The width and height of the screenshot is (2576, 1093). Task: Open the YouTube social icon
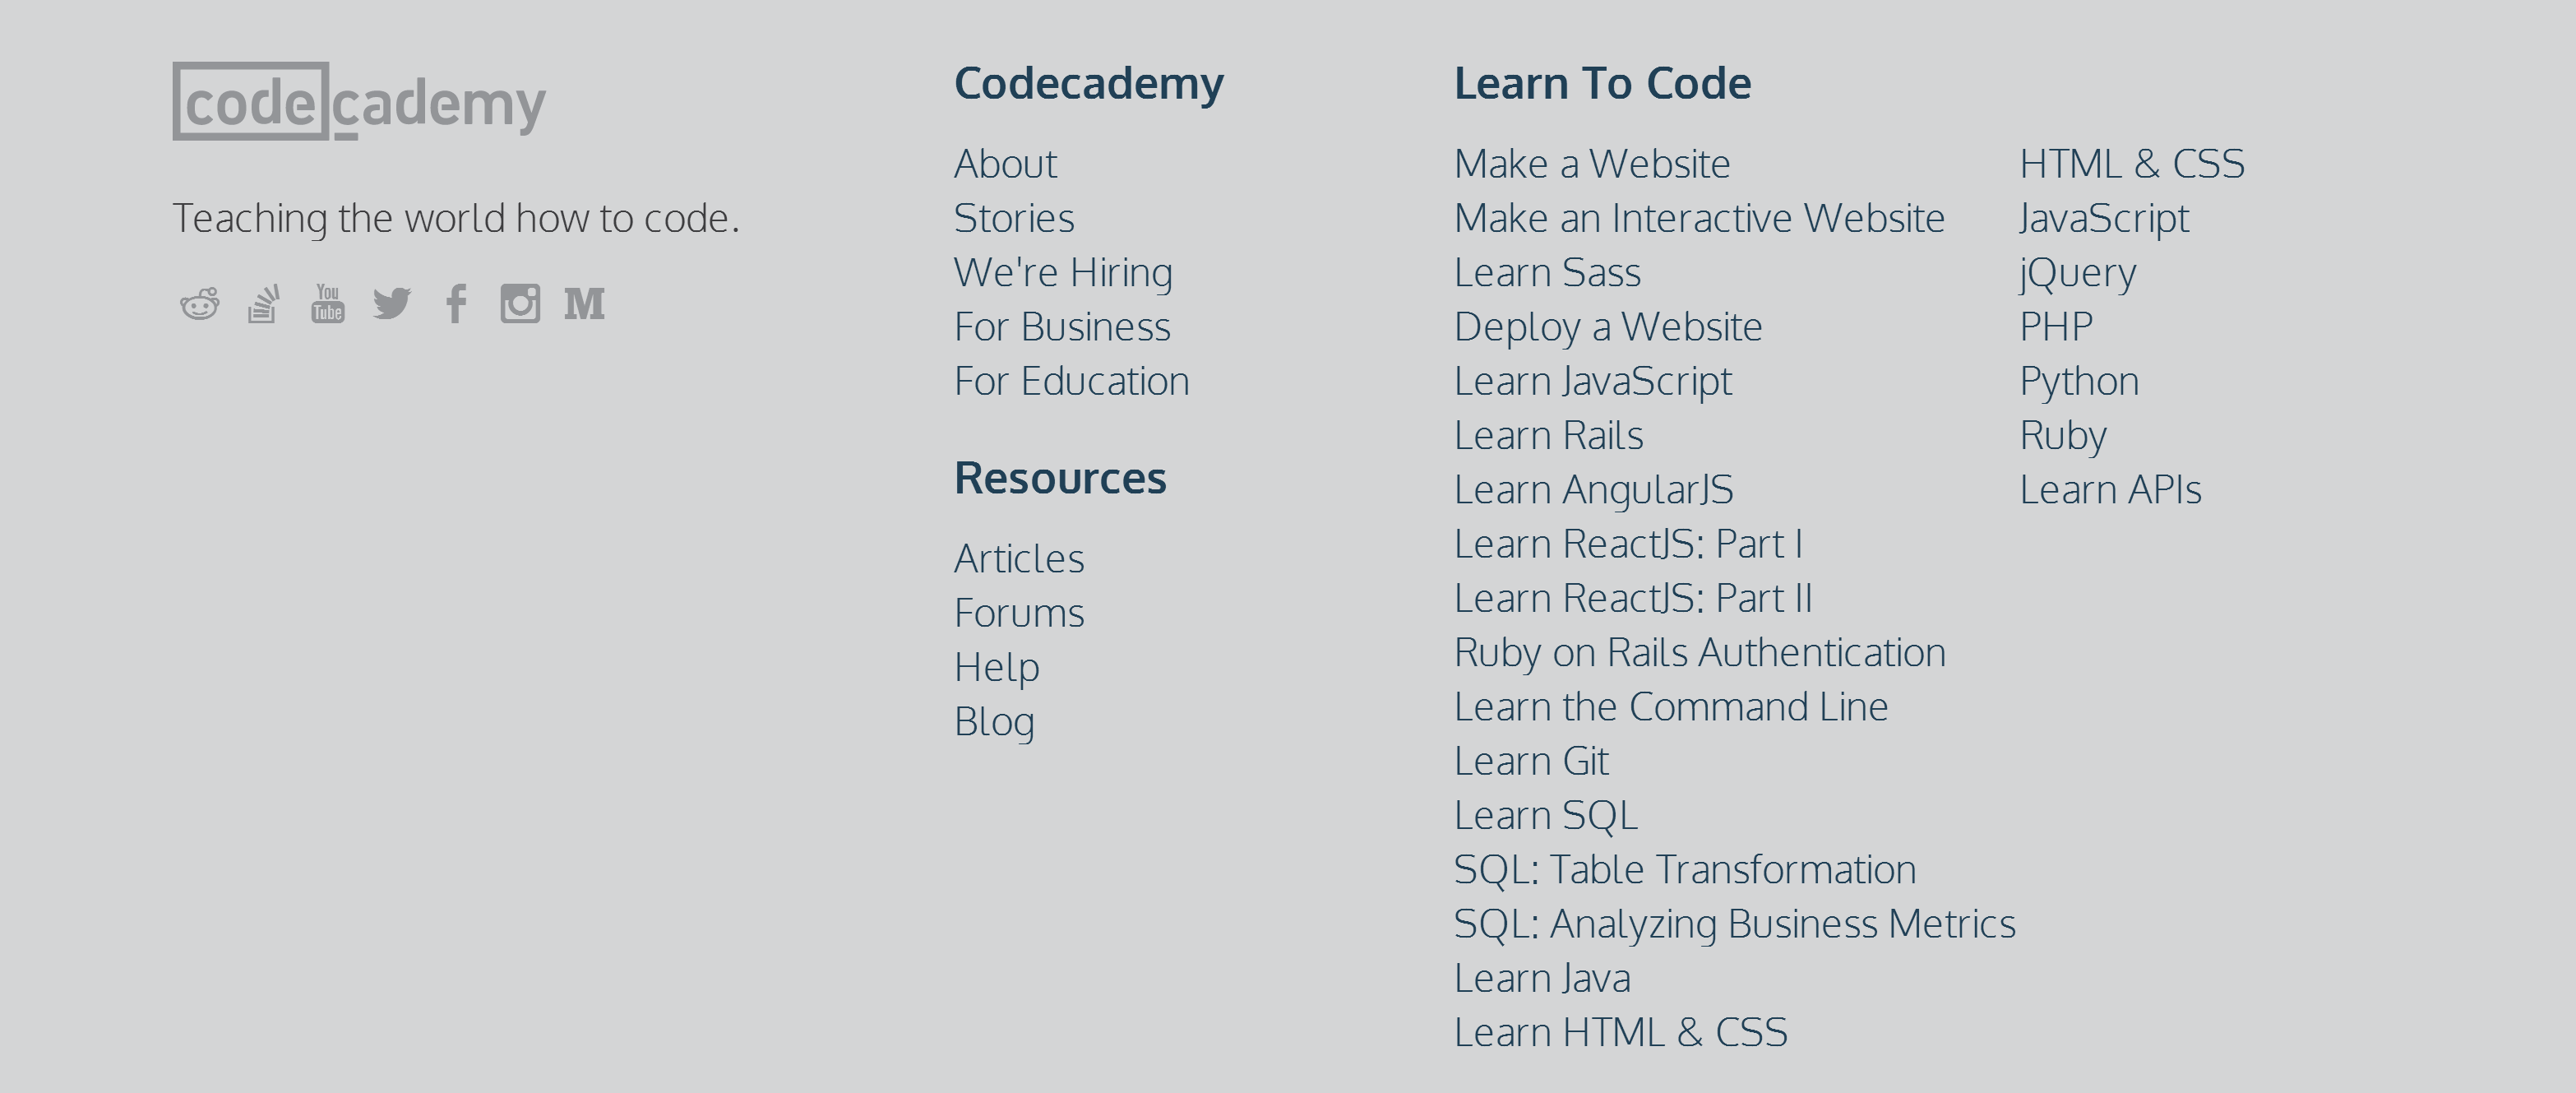click(x=328, y=304)
